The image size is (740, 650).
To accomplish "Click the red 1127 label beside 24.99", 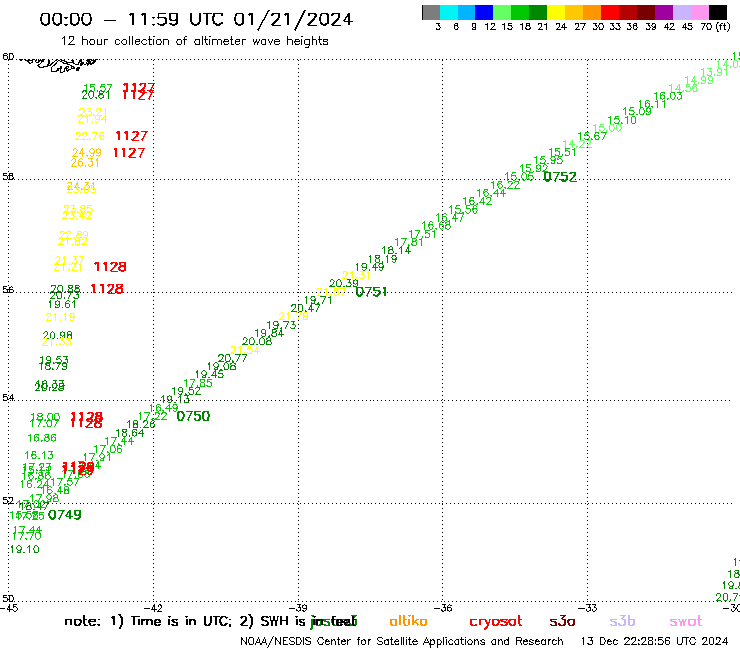I will (129, 153).
